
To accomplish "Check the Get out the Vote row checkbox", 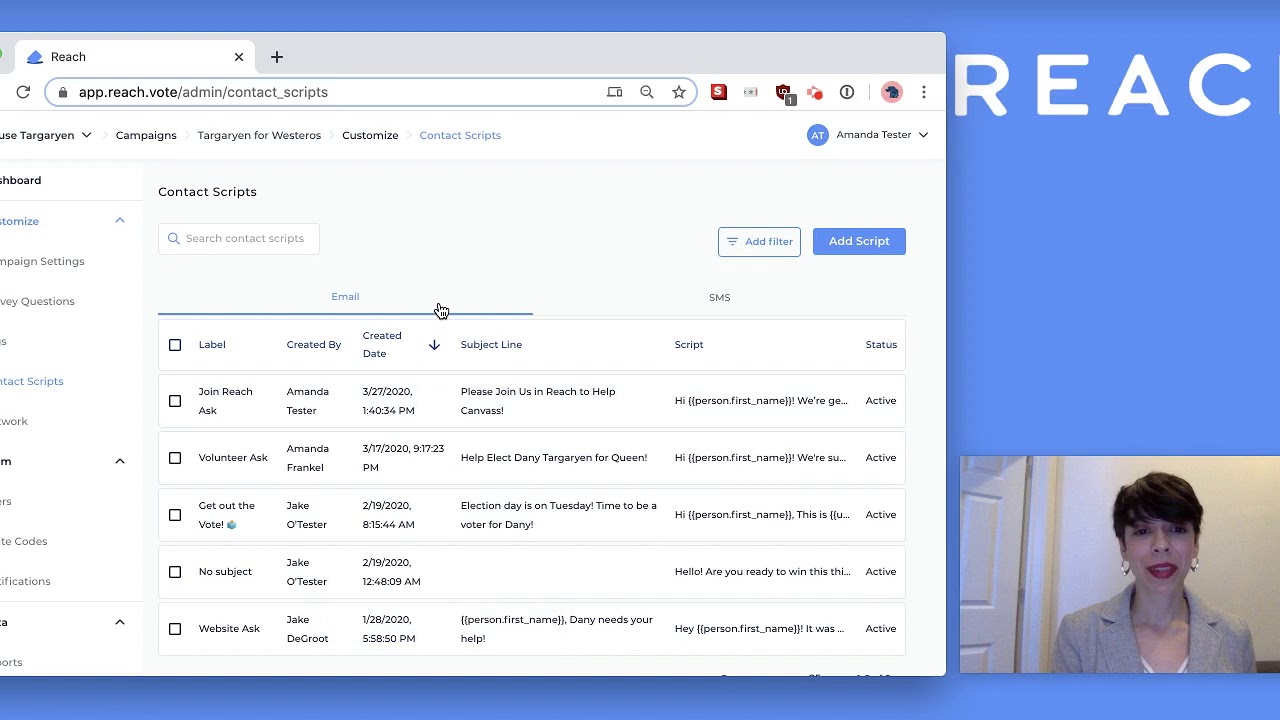I will (175, 515).
